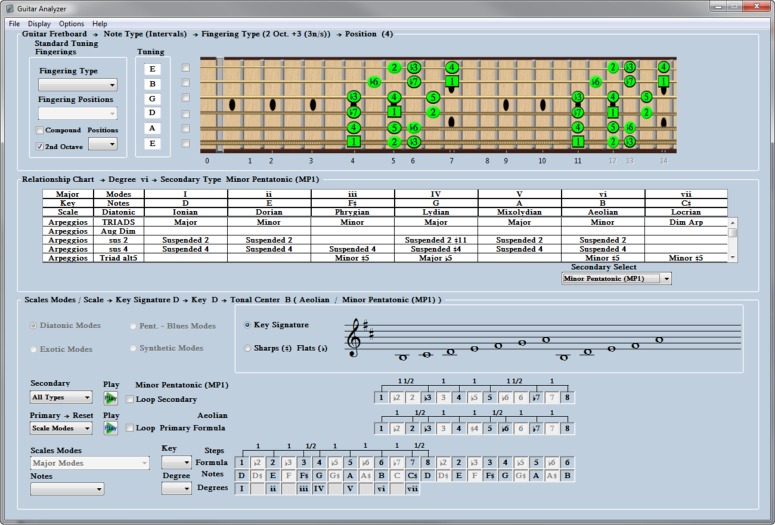Open the Key dropdown

[176, 463]
